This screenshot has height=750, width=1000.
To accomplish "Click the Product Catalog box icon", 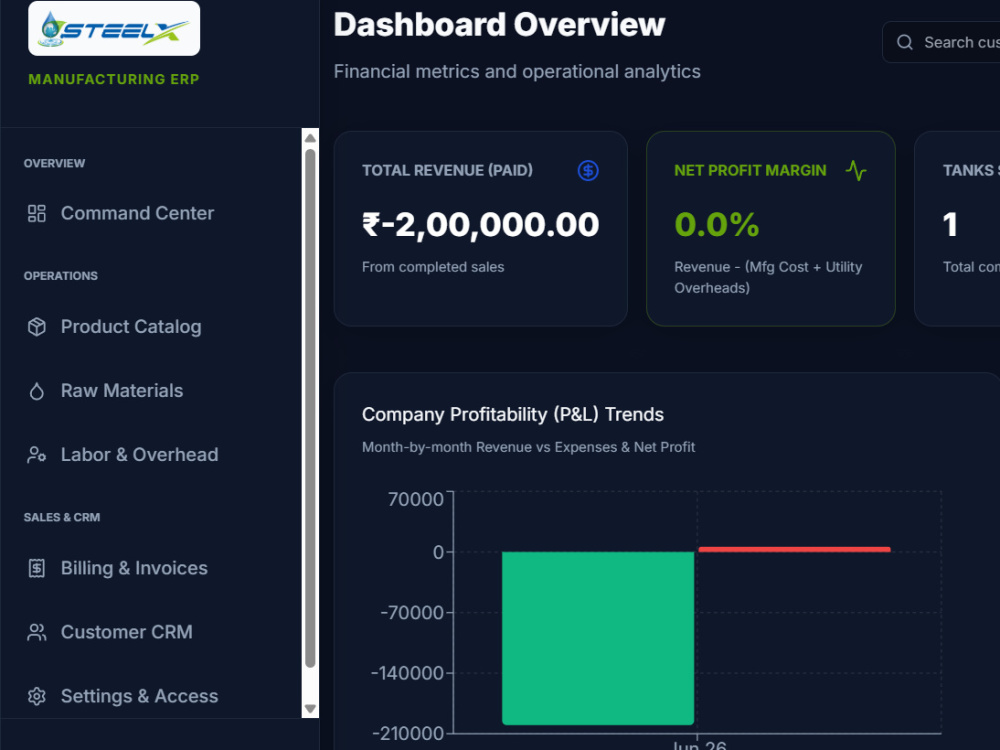I will coord(36,327).
